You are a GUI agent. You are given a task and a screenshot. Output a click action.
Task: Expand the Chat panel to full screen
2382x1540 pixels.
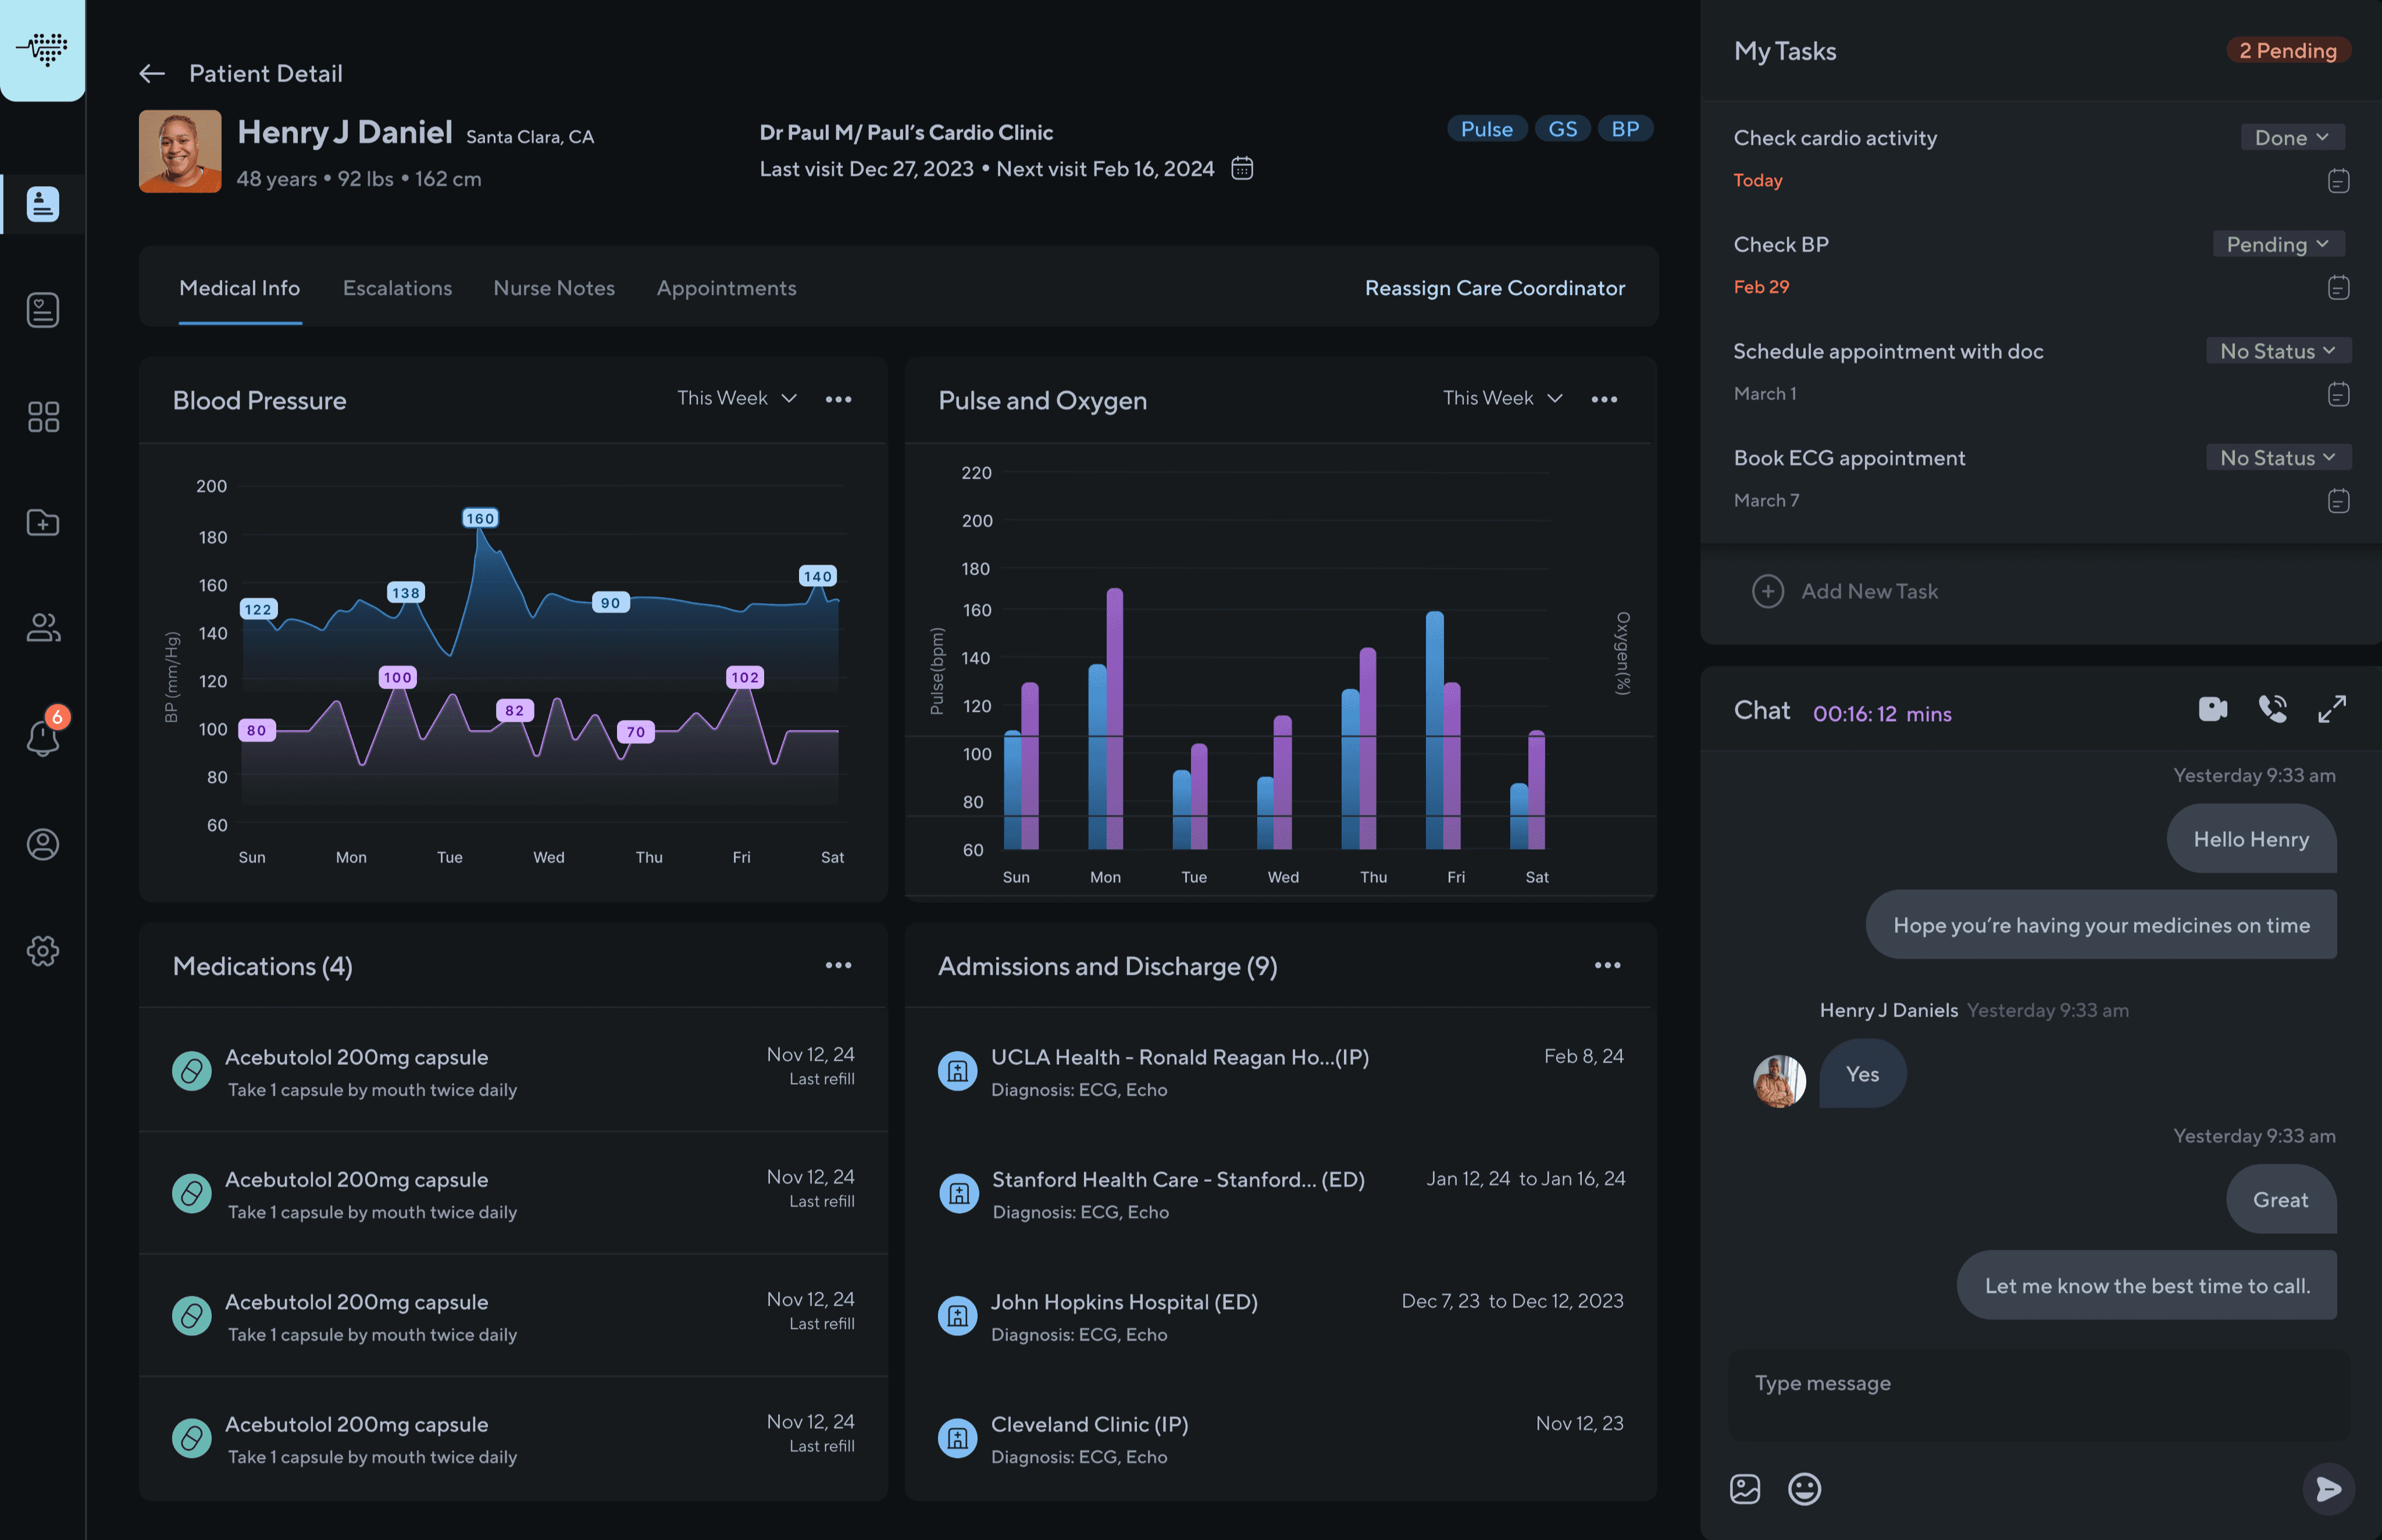click(x=2332, y=709)
